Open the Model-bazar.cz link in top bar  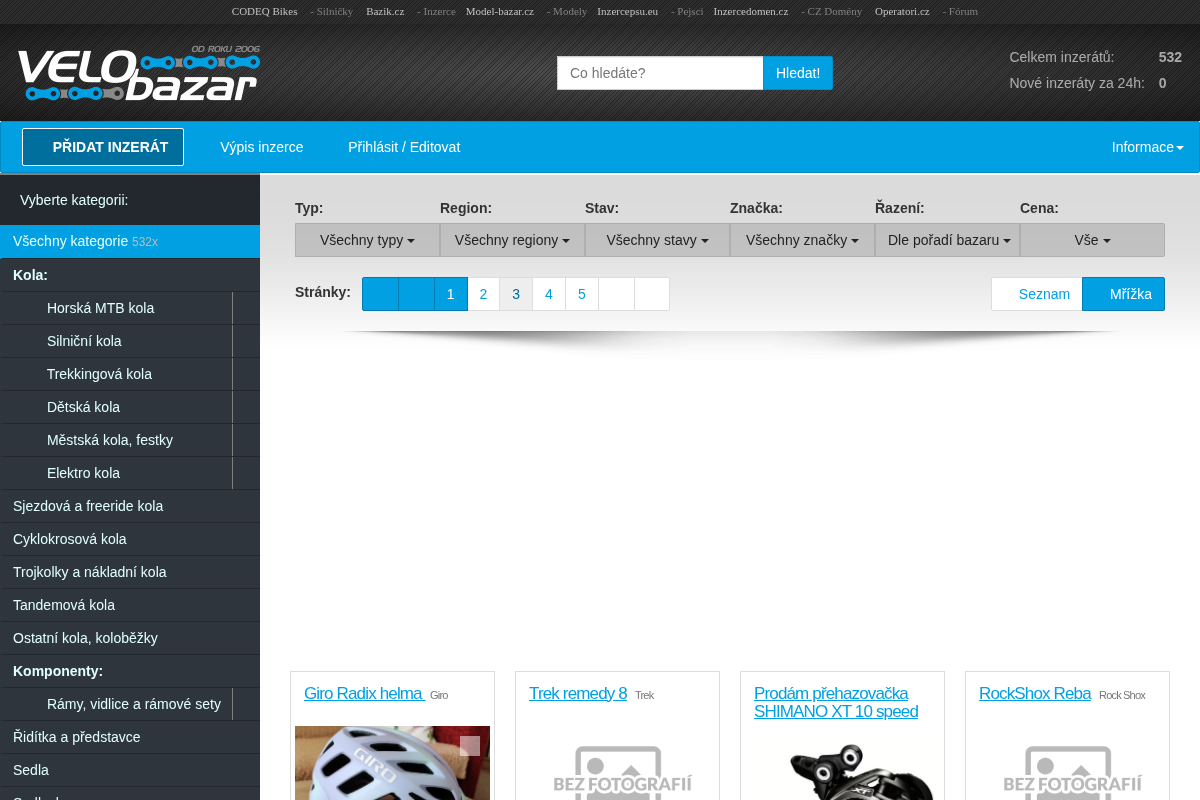[x=500, y=11]
